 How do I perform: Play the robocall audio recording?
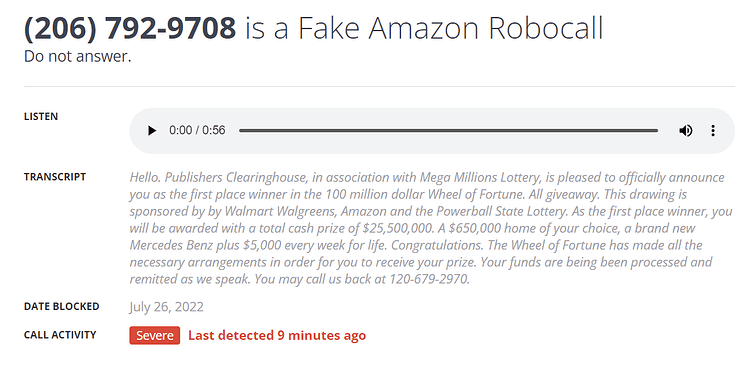(x=152, y=131)
